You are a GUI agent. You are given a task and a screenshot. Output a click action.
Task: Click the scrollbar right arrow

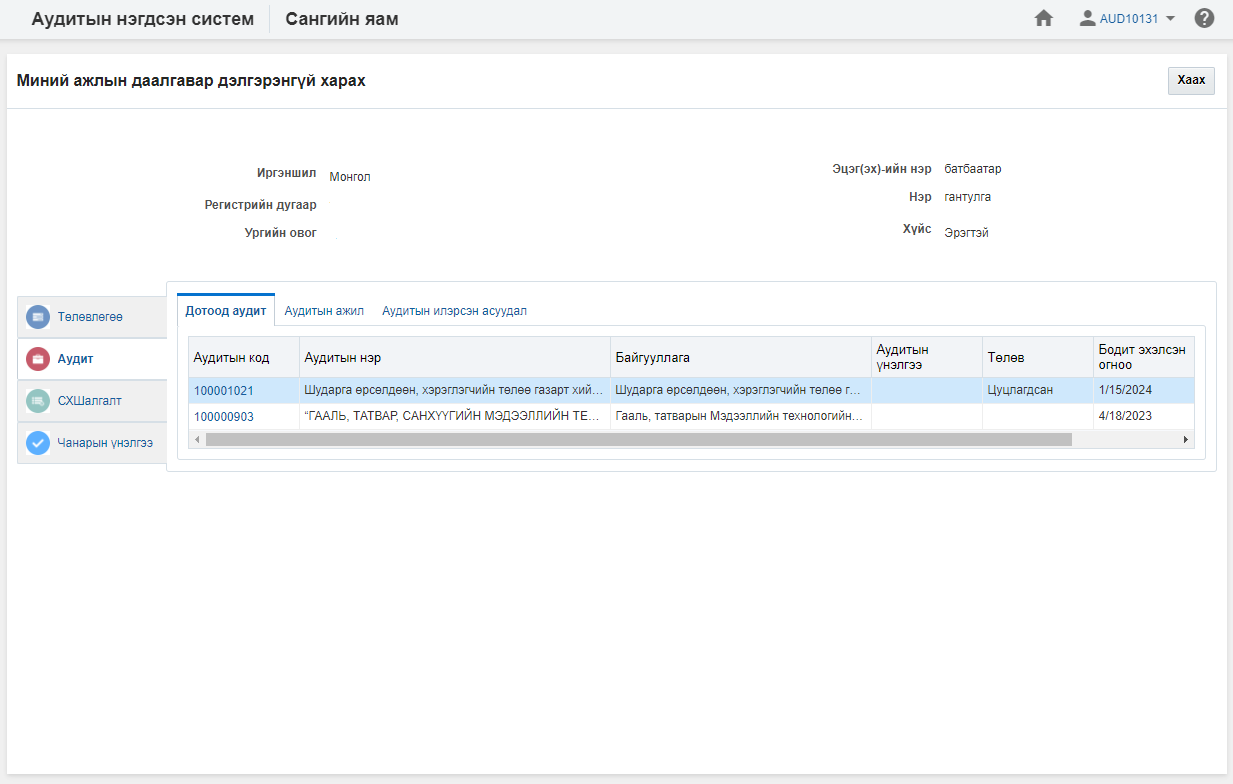(1187, 439)
